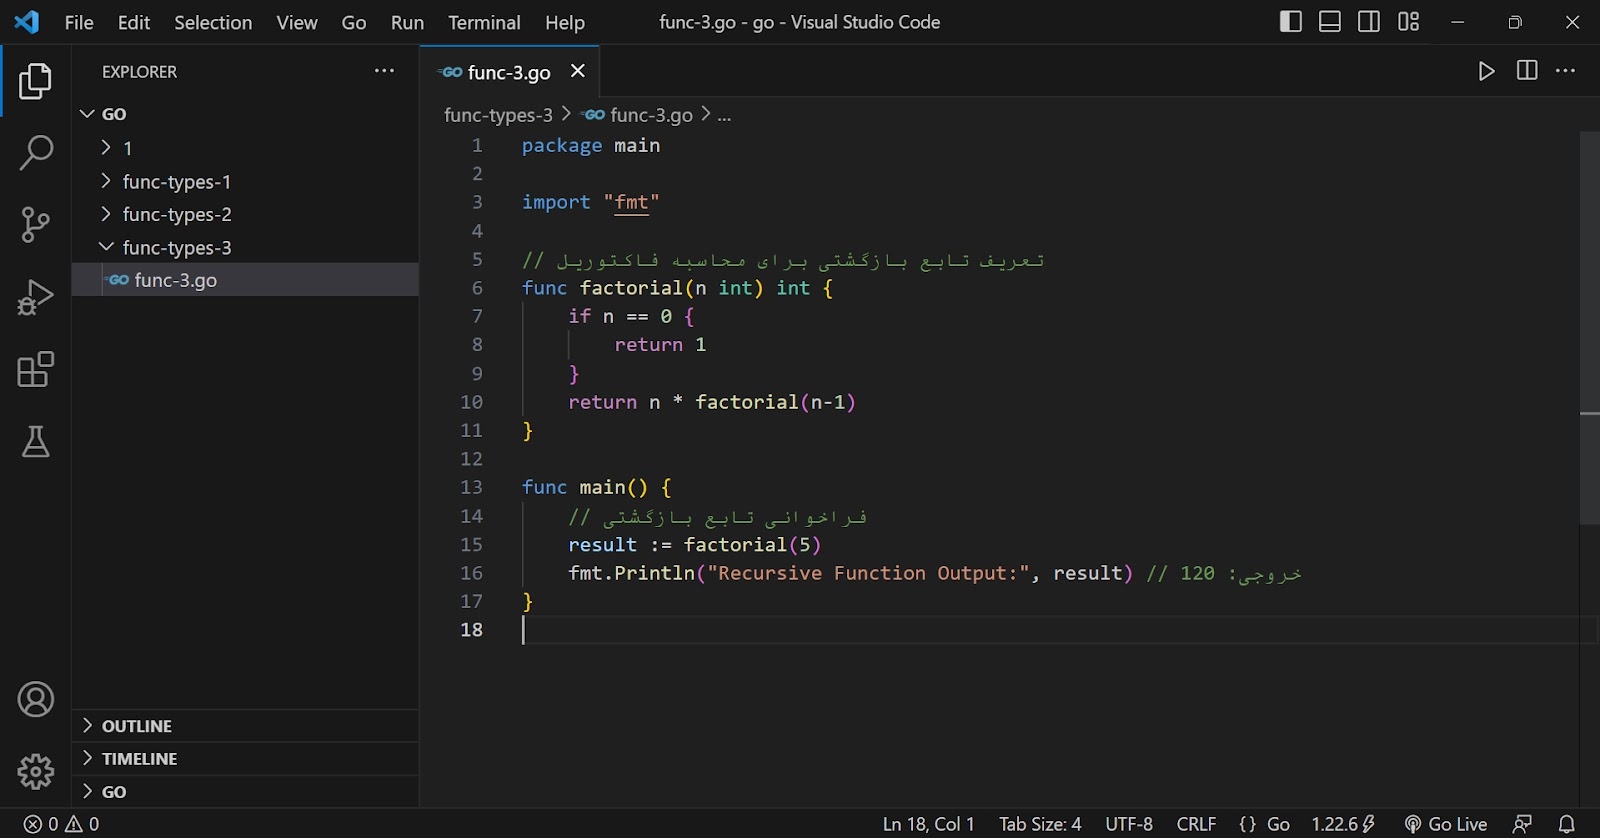Viewport: 1600px width, 838px height.
Task: Click the VS Code logo icon
Action: click(27, 21)
